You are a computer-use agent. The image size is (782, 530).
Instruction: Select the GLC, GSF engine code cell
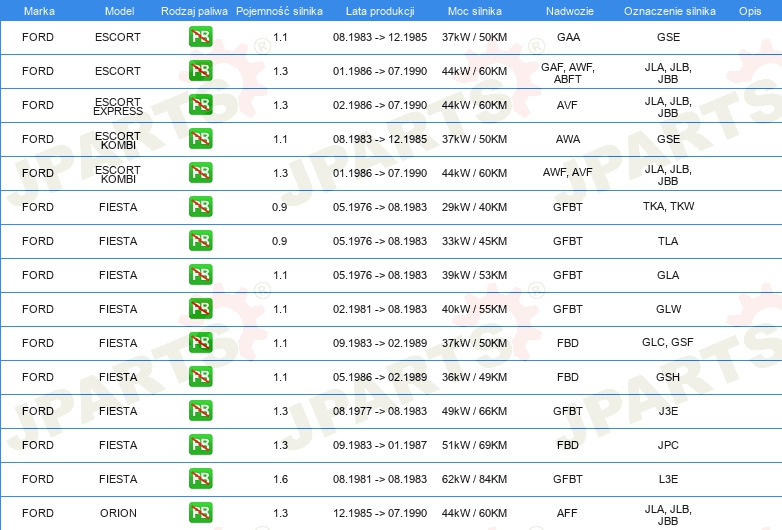coord(668,342)
